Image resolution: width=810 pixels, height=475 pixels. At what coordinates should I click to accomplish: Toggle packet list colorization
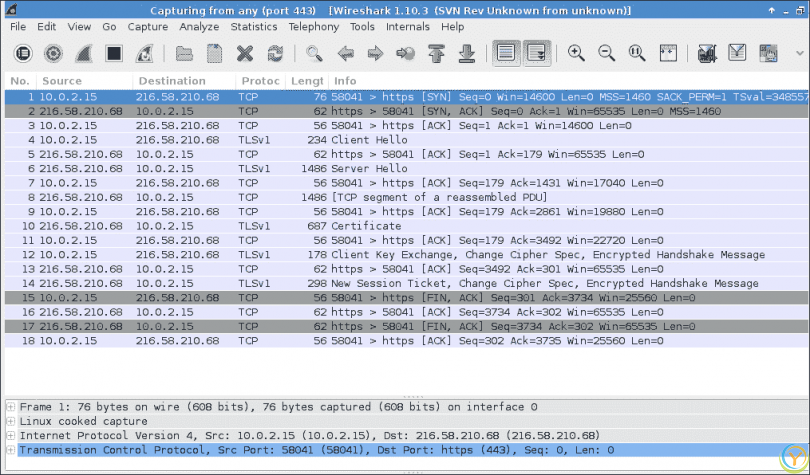(x=506, y=53)
